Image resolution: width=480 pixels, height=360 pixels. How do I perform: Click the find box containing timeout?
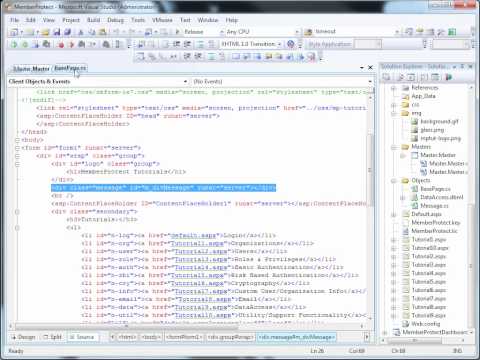tap(357, 32)
